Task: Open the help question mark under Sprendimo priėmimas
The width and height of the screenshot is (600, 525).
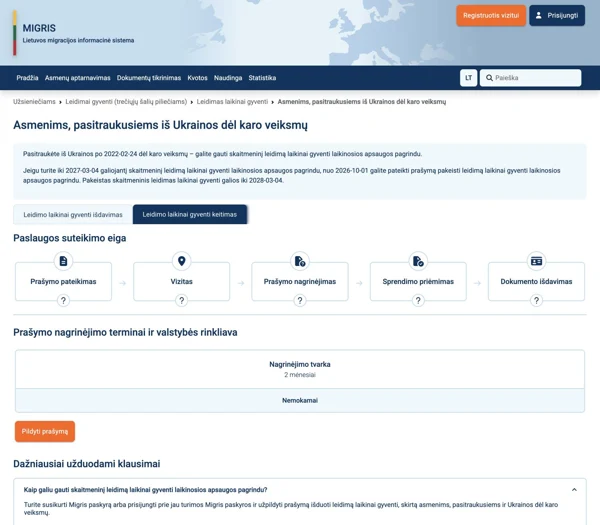Action: (418, 300)
